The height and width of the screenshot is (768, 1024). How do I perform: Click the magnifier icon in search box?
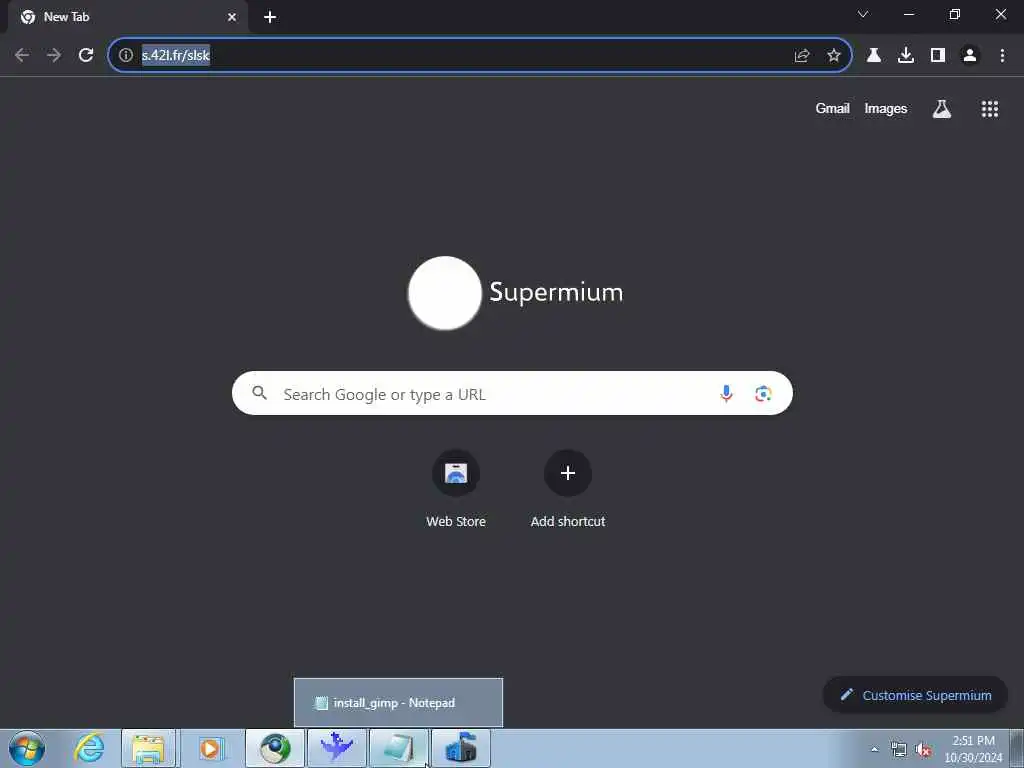(259, 393)
